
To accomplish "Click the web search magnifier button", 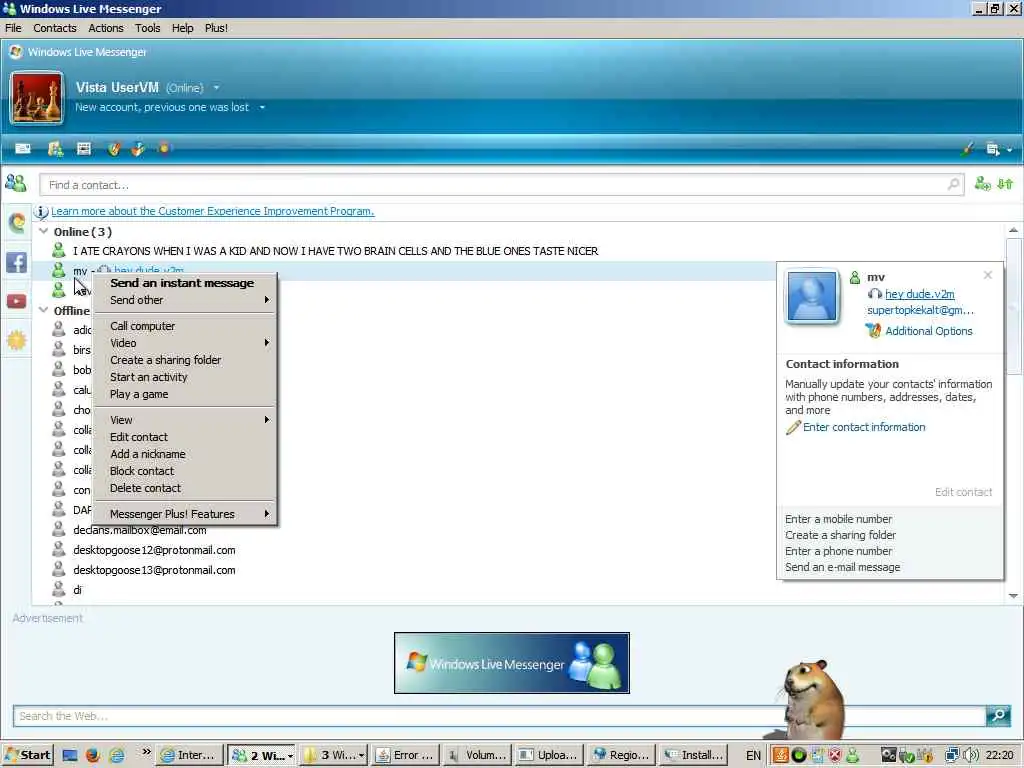I will [999, 716].
